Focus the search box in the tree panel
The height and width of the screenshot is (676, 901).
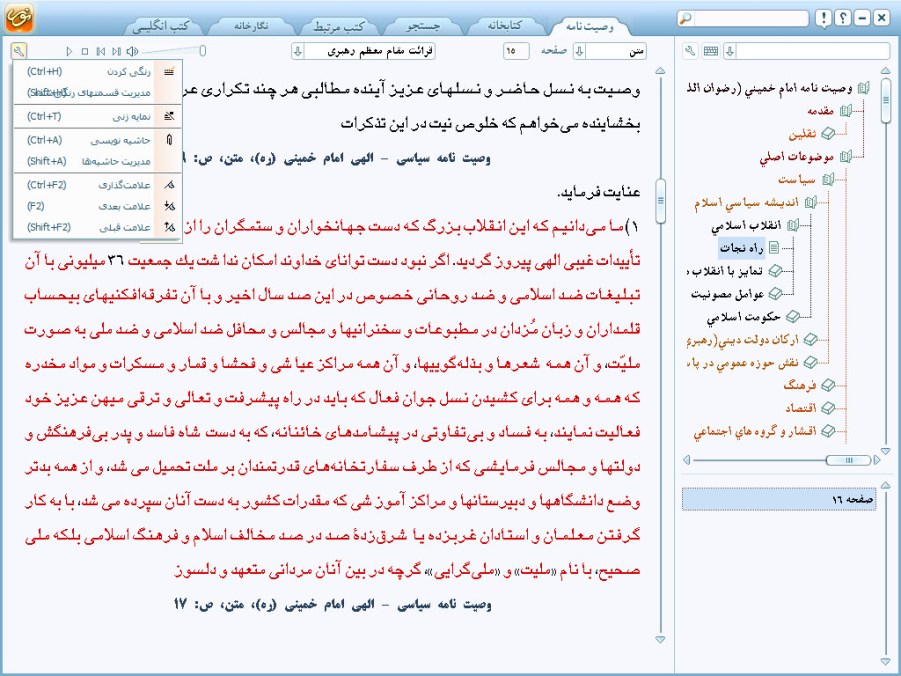813,51
